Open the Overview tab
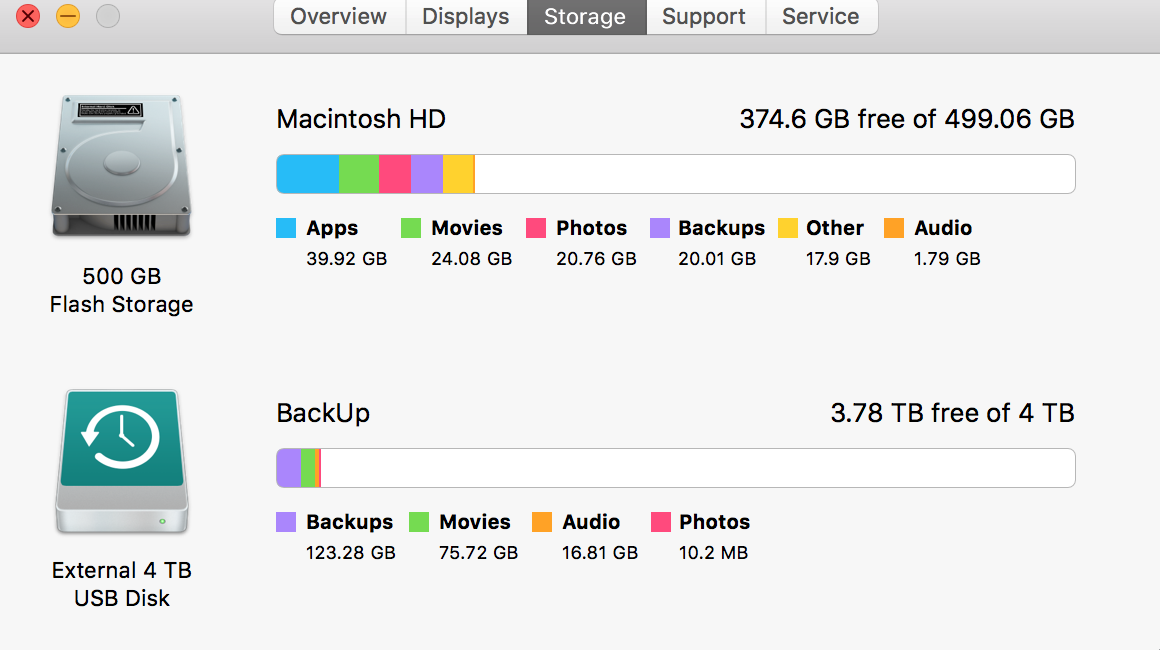The image size is (1160, 650). coord(340,16)
